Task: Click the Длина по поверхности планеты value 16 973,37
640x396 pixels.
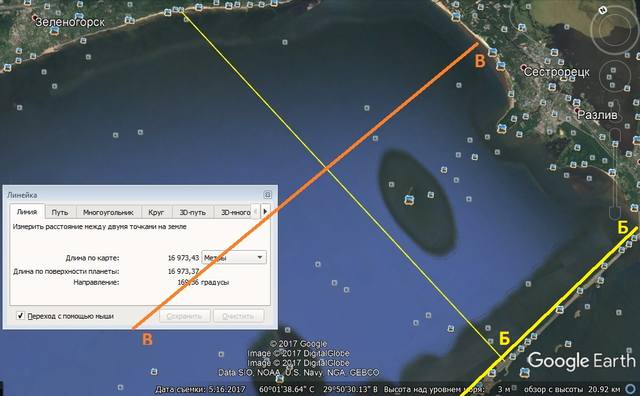Action: tap(183, 271)
